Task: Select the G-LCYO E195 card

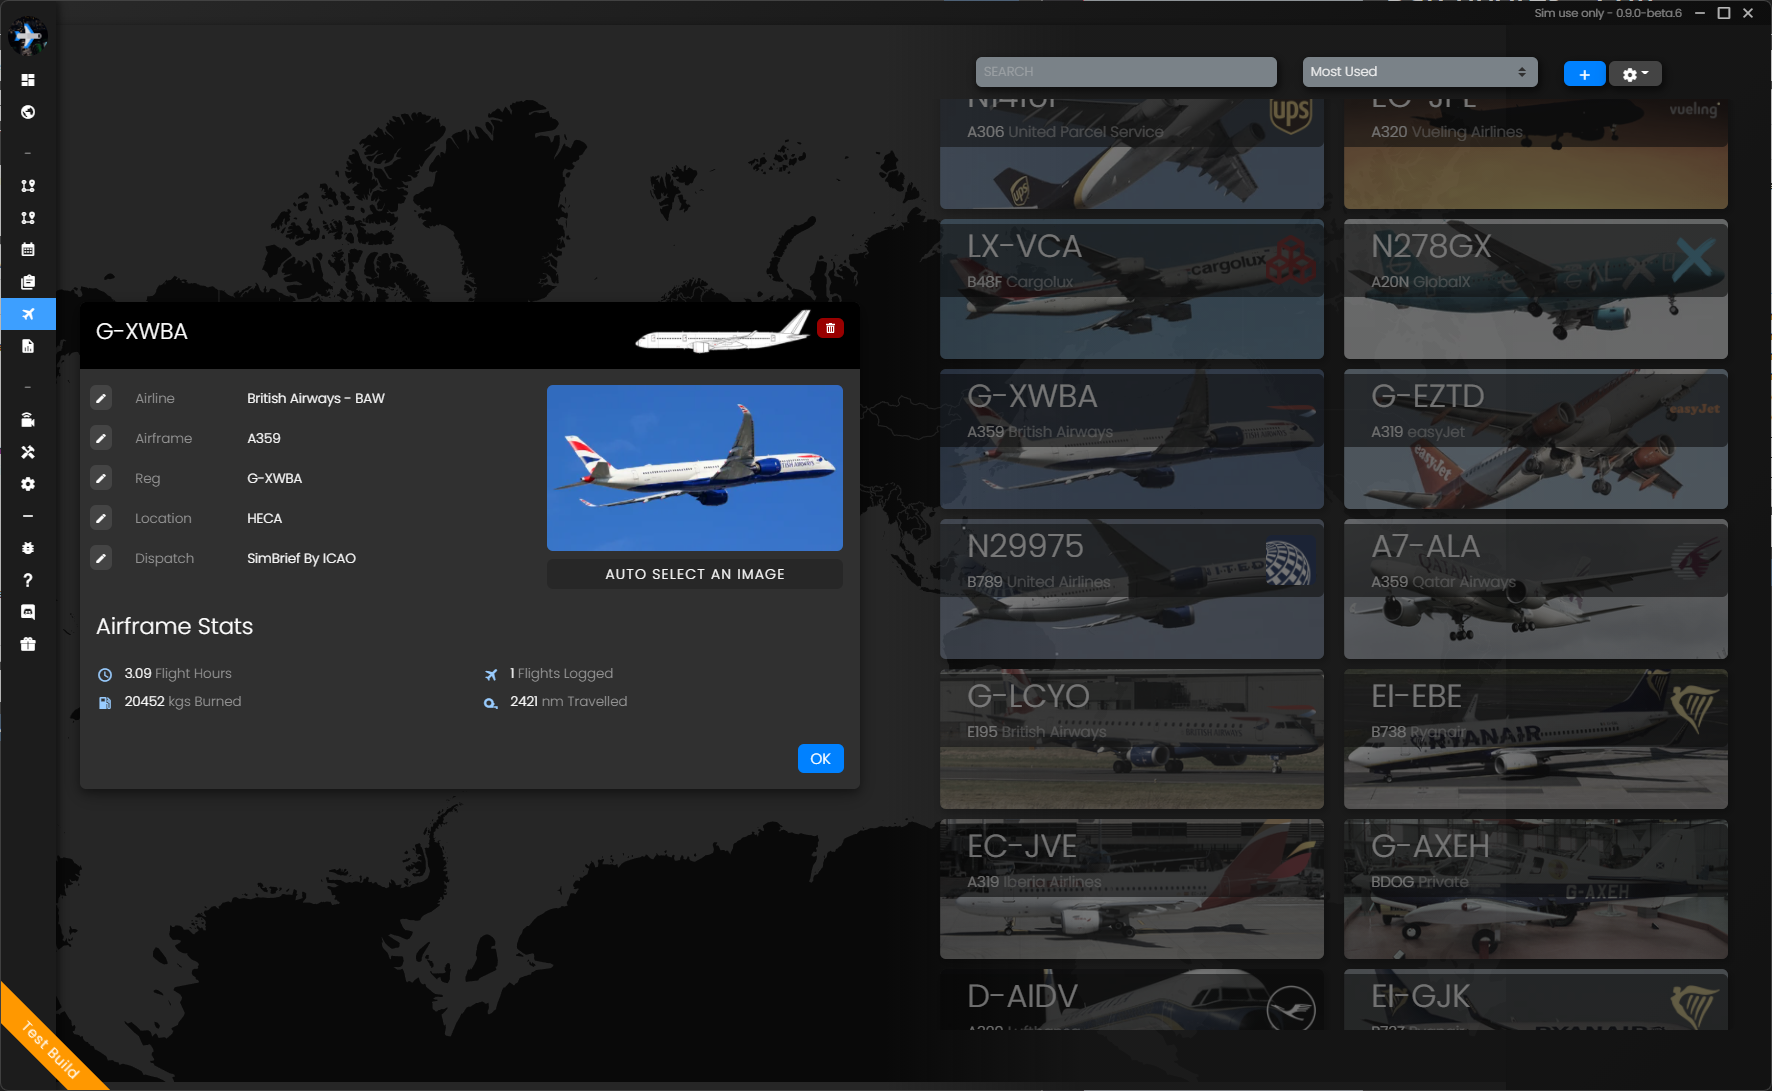Action: coord(1132,739)
